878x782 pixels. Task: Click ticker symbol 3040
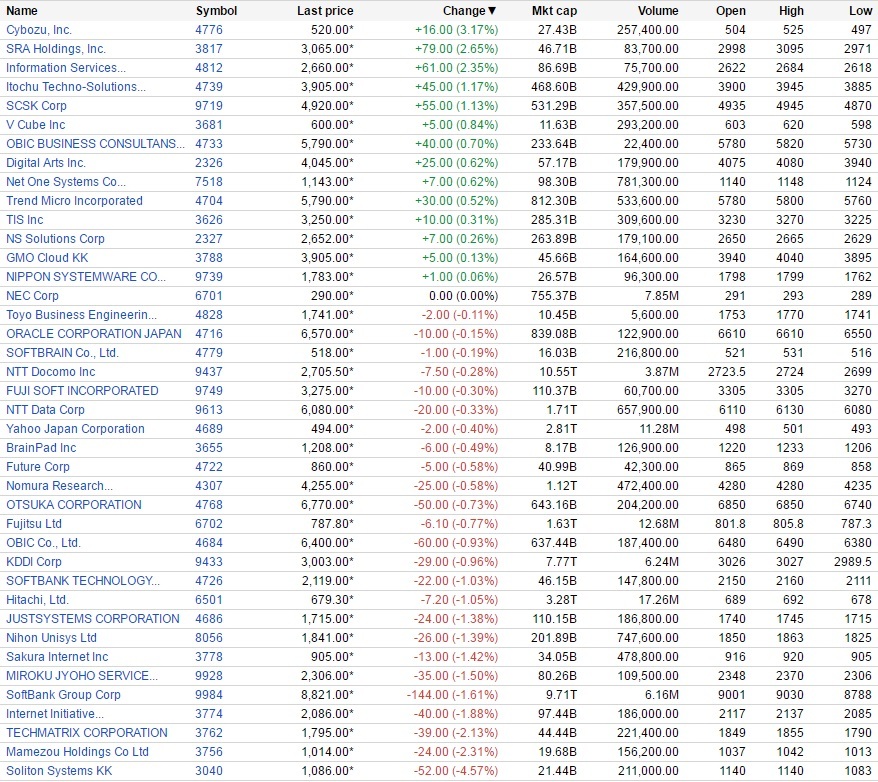coord(209,772)
